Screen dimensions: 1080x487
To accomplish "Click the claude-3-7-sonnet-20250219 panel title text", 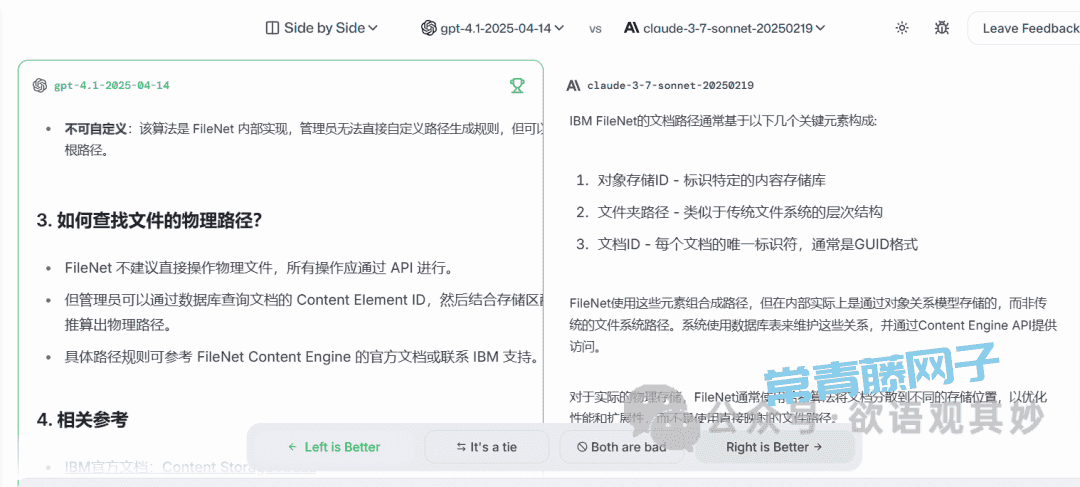I will (670, 85).
